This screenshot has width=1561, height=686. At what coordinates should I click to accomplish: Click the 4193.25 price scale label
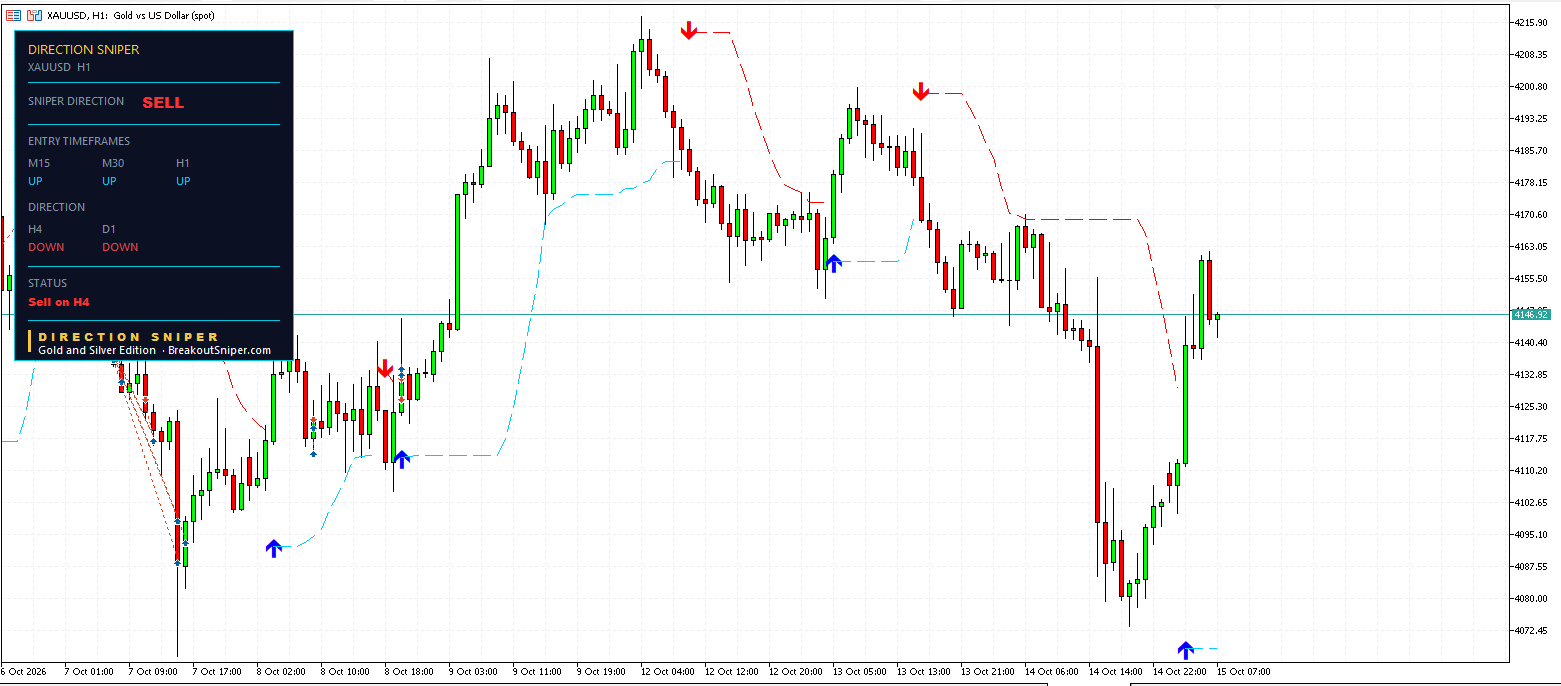coord(1531,118)
